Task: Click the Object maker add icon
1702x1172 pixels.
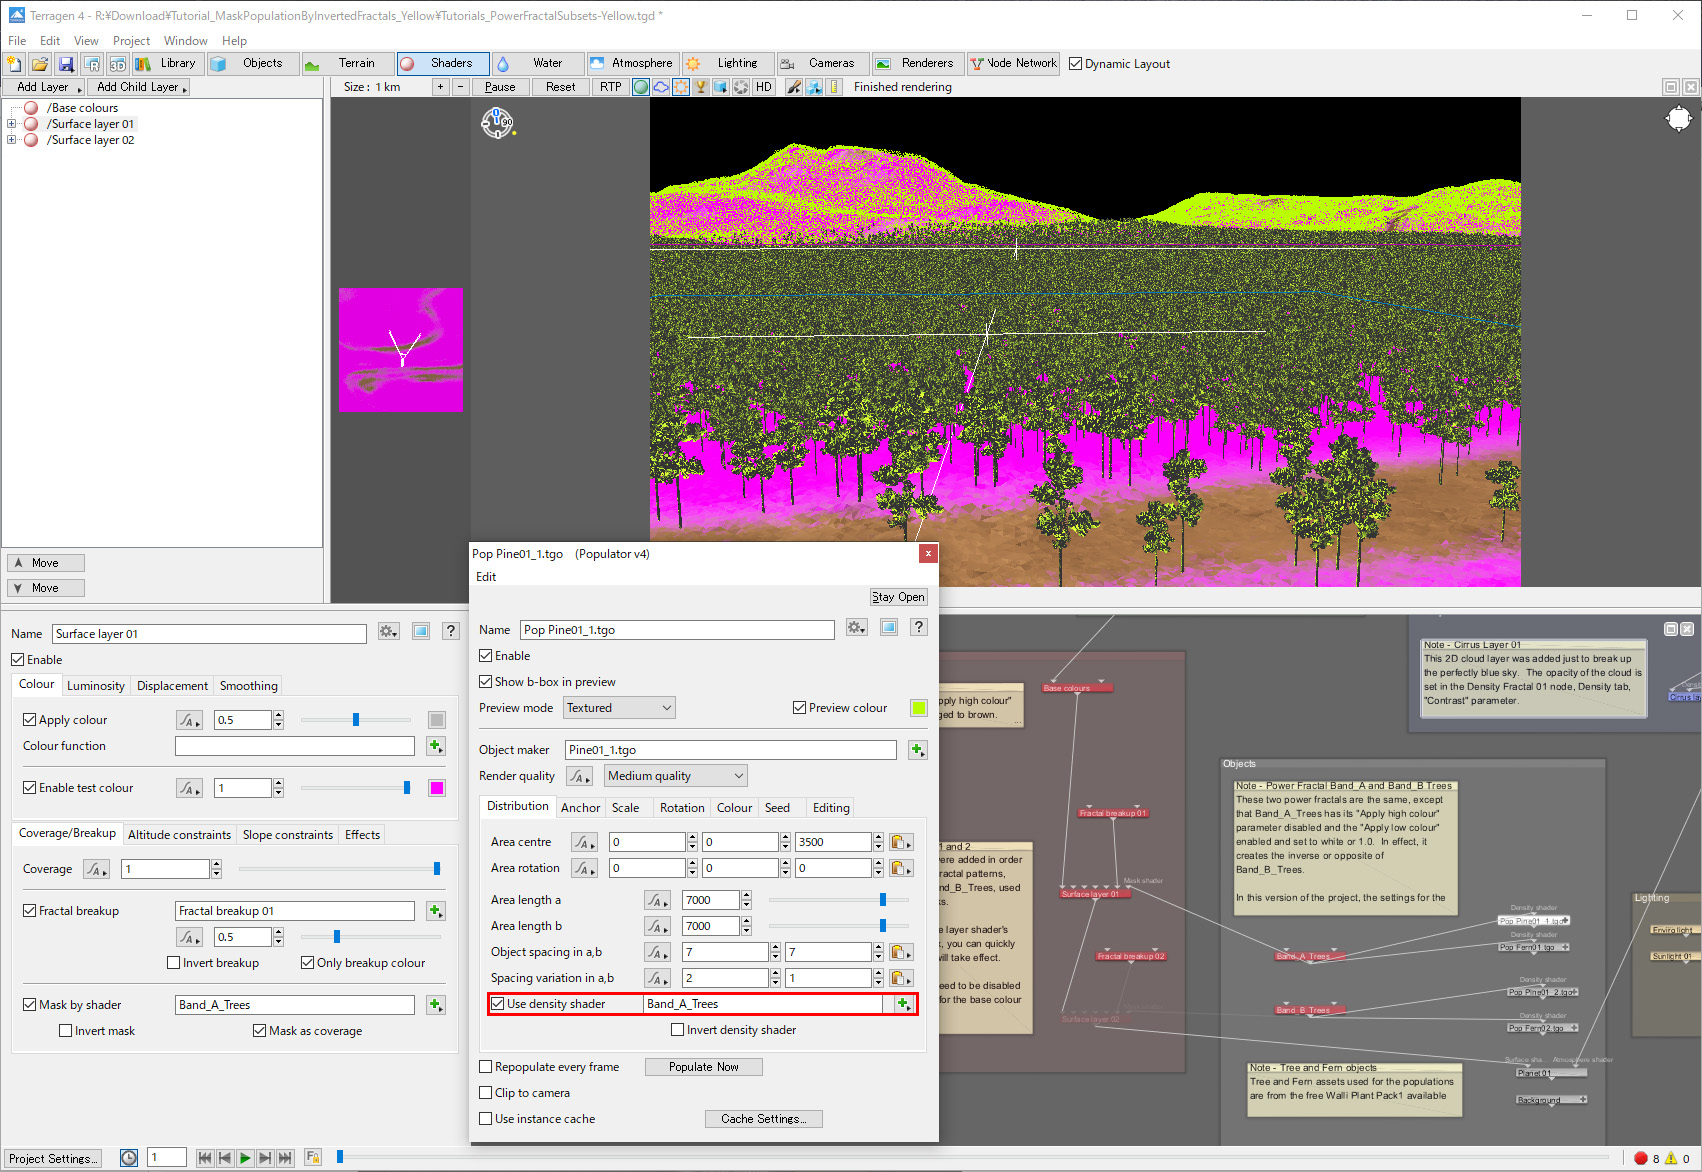Action: 916,750
